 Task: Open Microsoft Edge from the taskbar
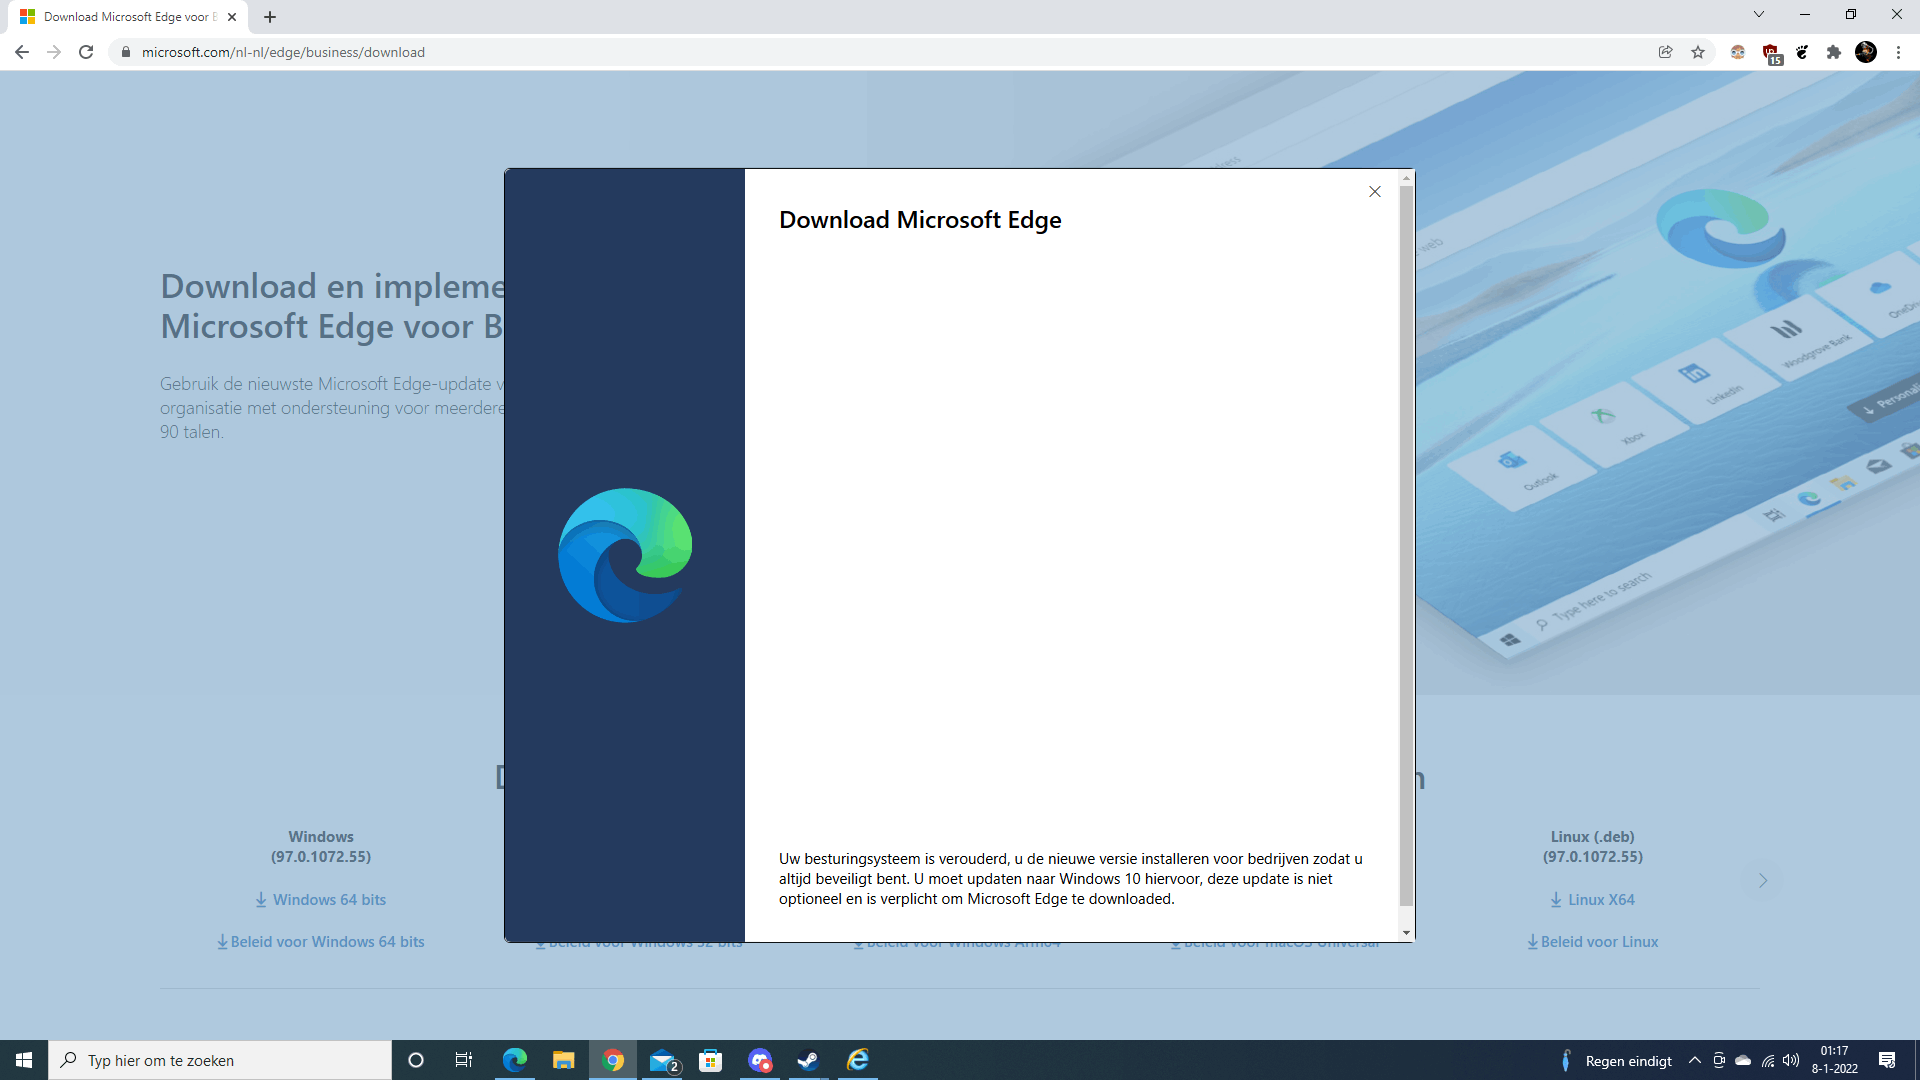[515, 1060]
